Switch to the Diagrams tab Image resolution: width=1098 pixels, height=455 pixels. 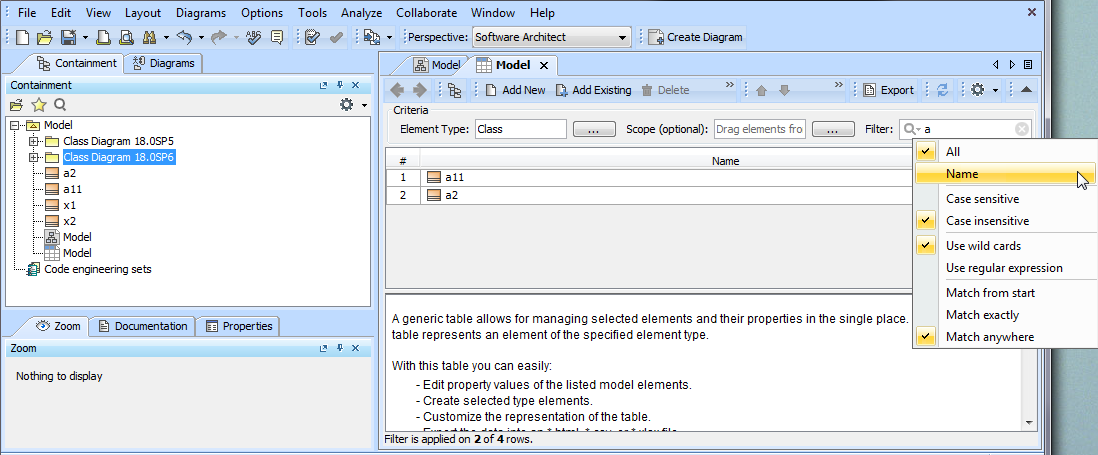click(164, 63)
